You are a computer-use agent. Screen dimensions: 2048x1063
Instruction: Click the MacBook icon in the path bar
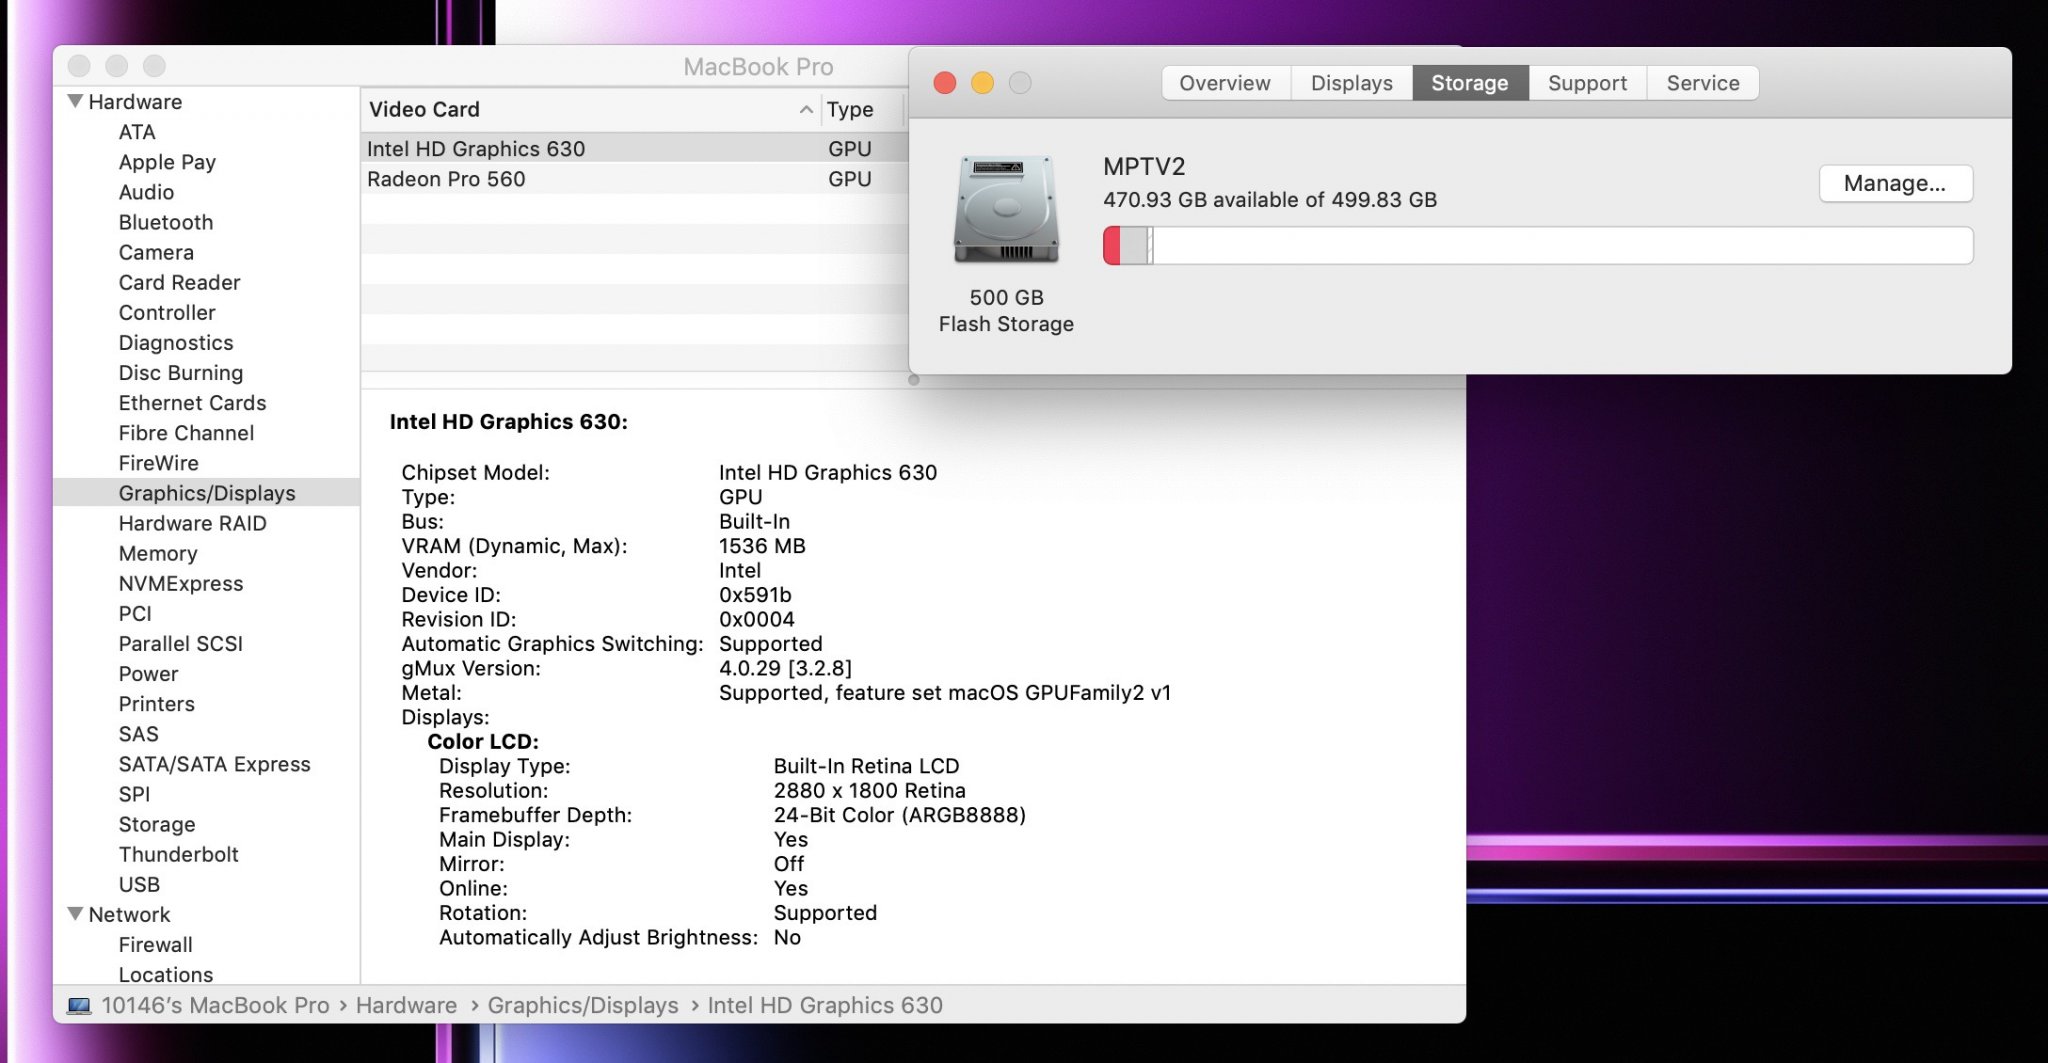click(79, 1006)
